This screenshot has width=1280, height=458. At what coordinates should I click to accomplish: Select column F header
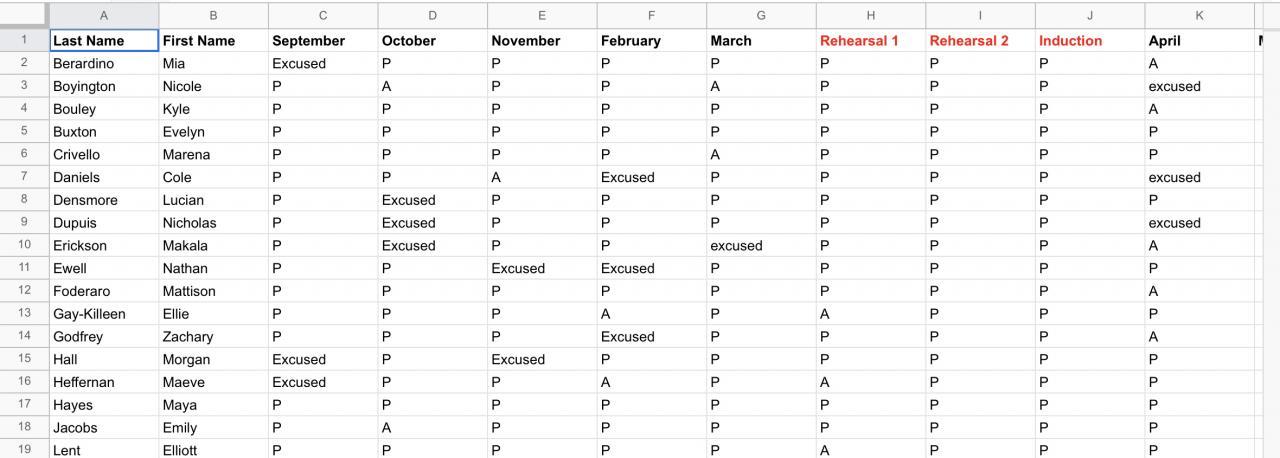(651, 16)
